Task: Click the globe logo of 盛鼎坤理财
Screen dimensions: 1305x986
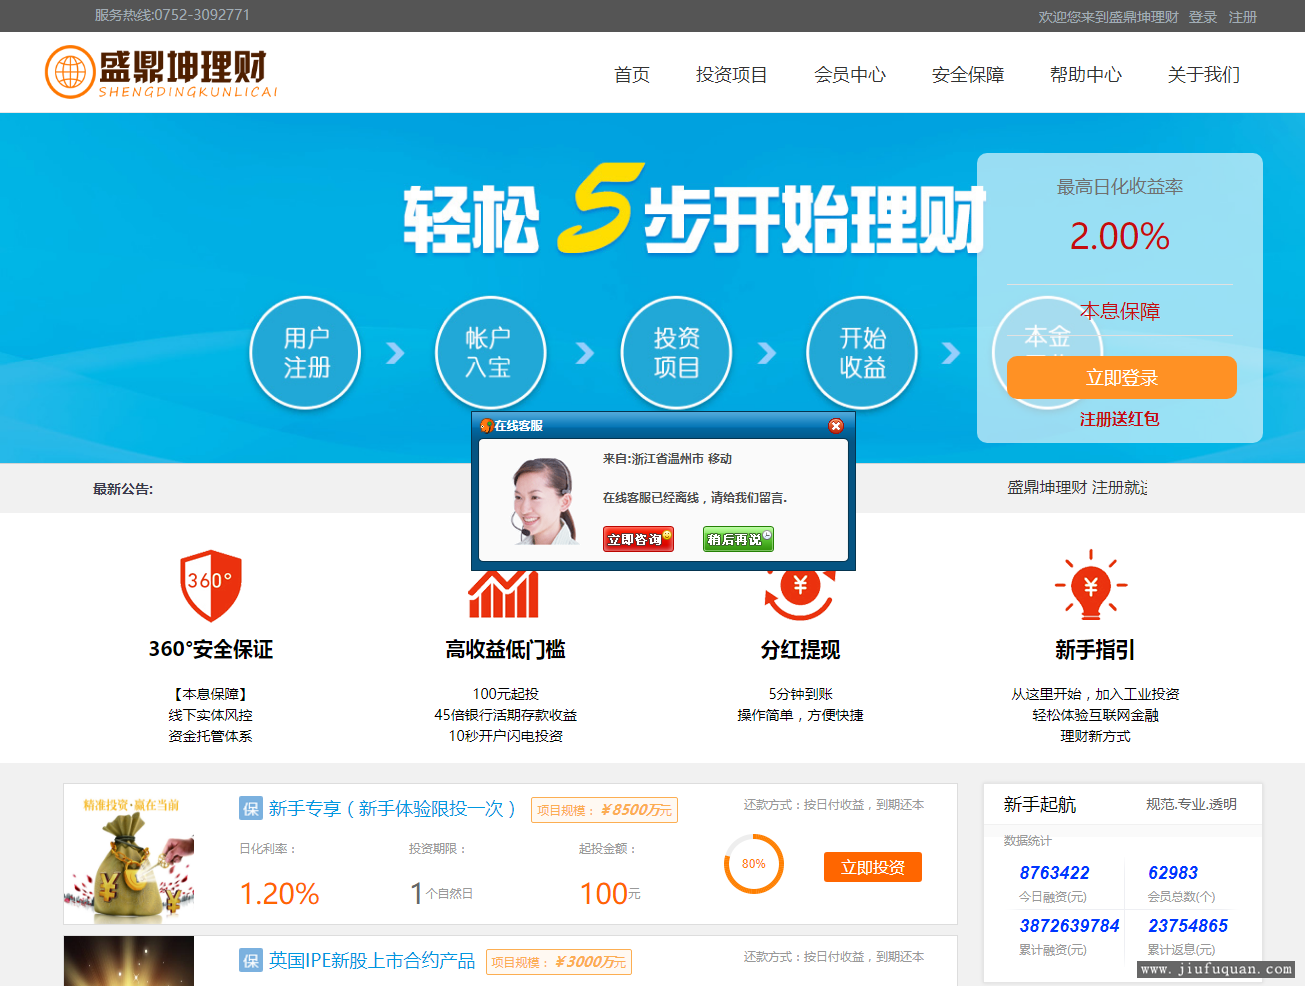Action: 70,72
